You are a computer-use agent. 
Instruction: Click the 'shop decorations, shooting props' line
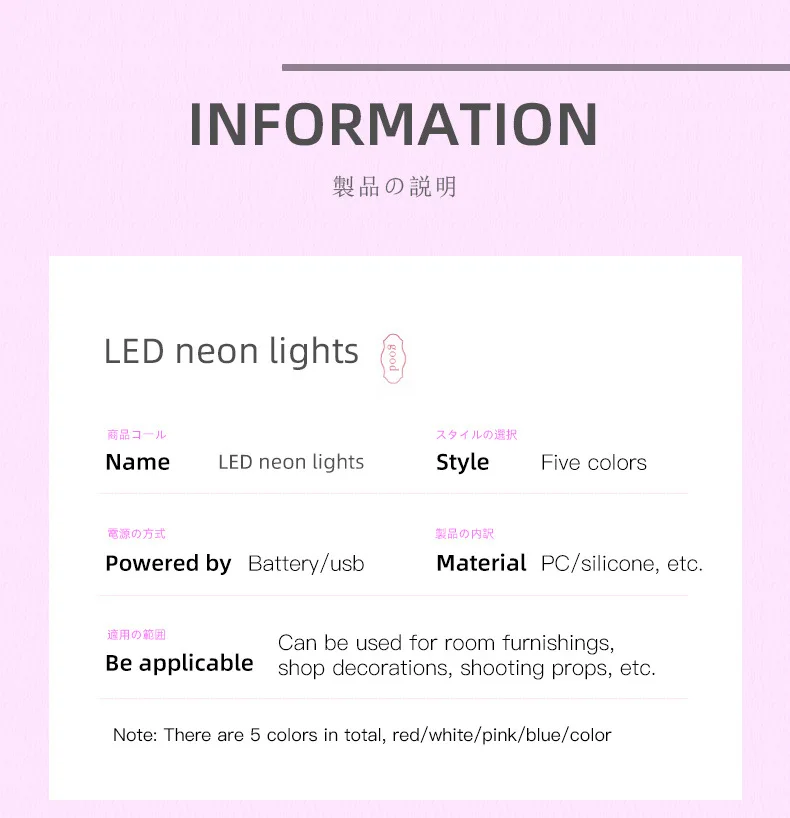pyautogui.click(x=467, y=668)
